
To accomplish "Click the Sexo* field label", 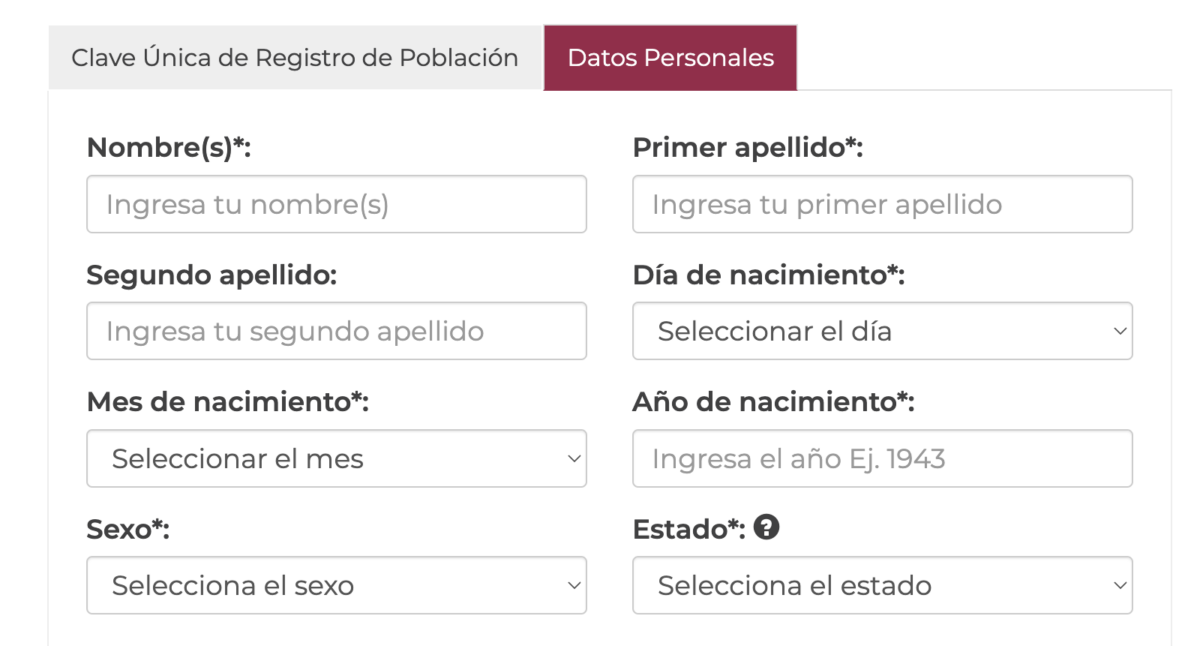I will (128, 529).
